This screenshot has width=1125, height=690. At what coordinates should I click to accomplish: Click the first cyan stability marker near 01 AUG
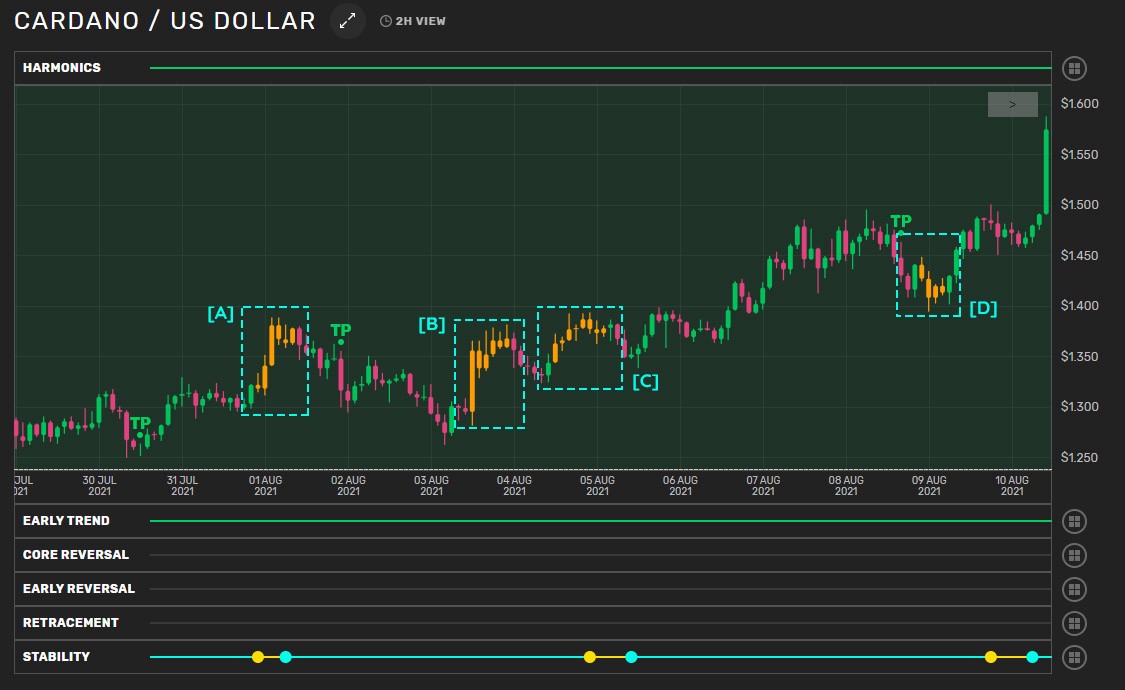click(x=286, y=657)
